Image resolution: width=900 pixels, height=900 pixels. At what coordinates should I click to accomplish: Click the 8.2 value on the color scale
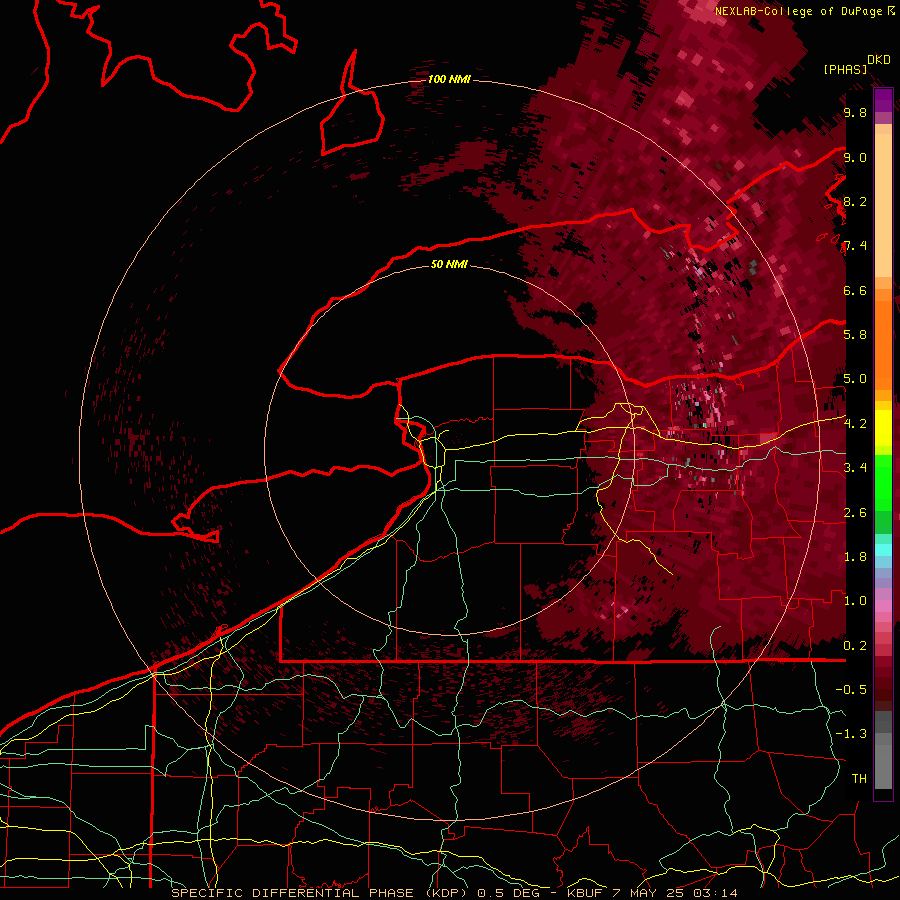click(x=855, y=201)
